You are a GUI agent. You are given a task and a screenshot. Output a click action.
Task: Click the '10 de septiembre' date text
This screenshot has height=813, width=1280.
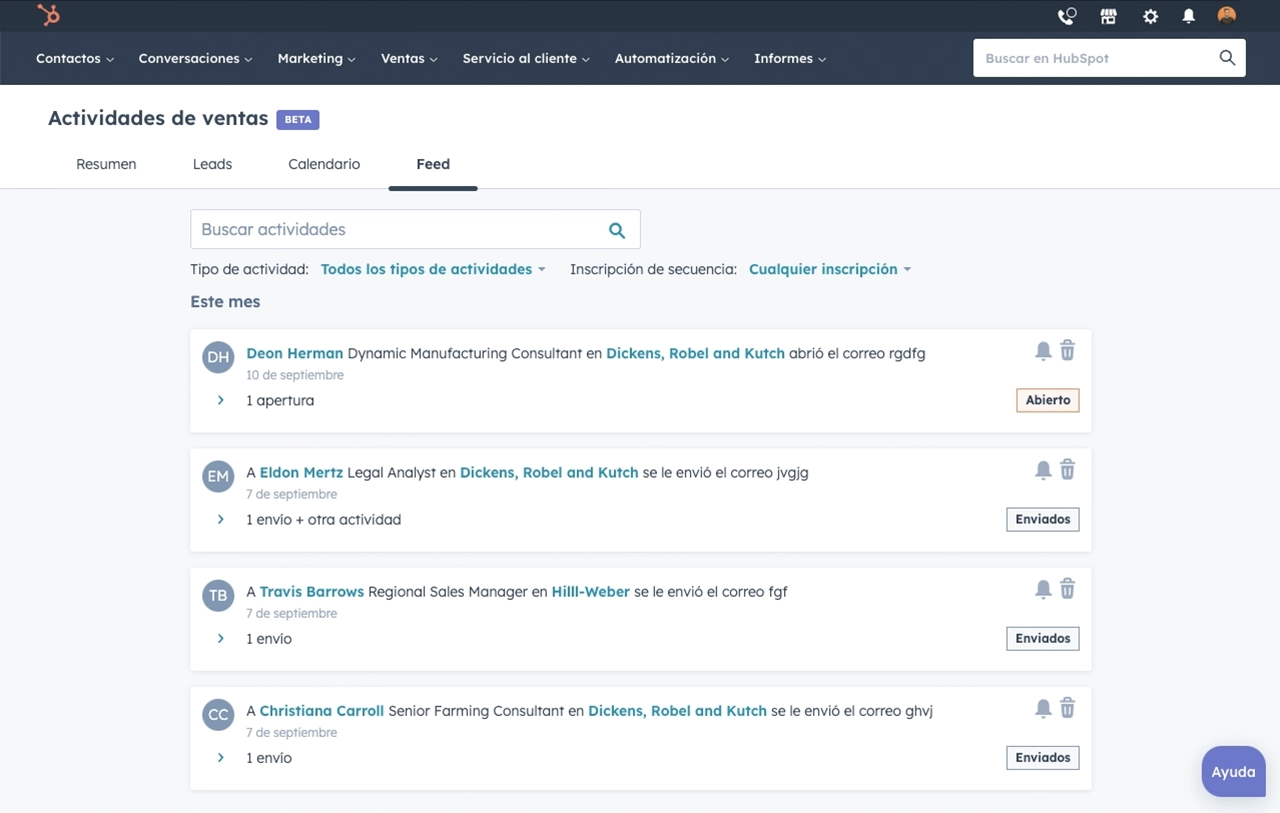coord(295,375)
